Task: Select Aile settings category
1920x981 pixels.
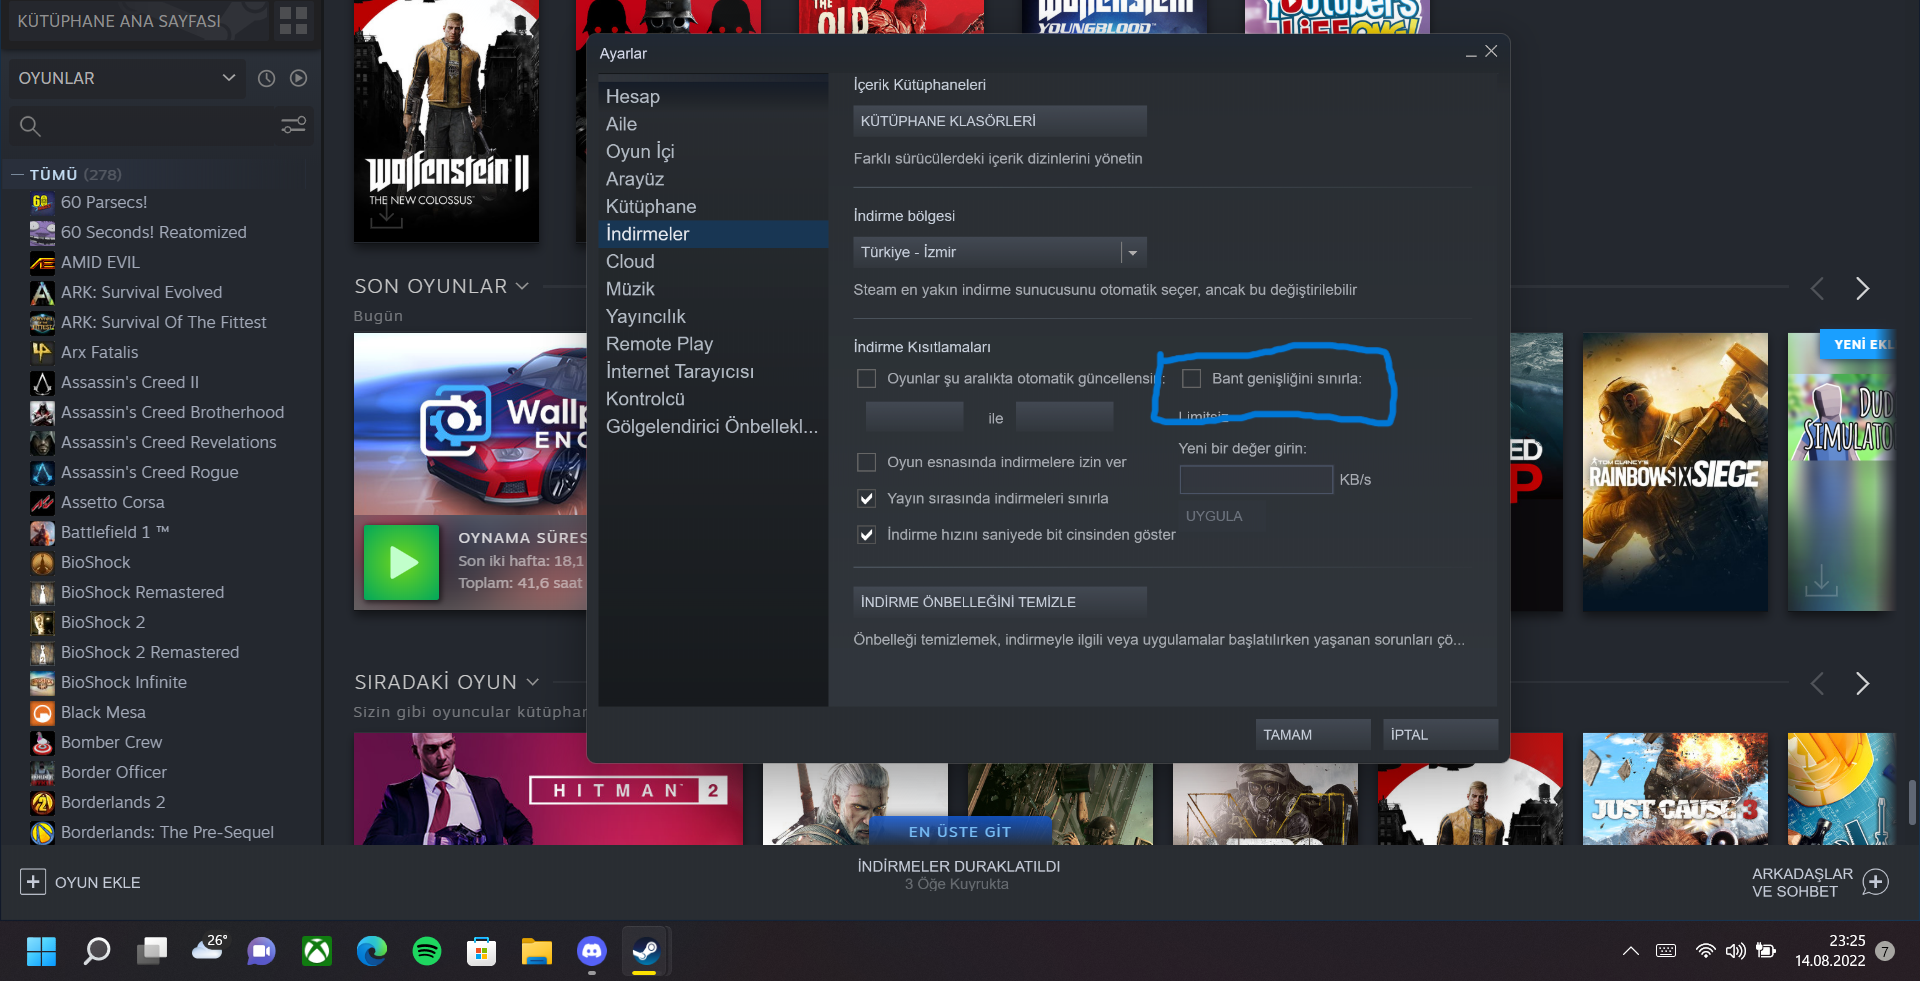Action: click(713, 124)
